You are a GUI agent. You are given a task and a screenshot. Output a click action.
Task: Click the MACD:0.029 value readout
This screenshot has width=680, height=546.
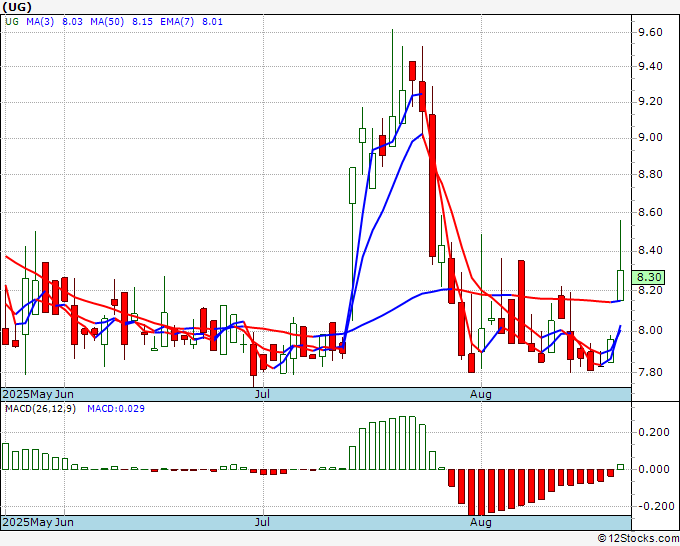coord(116,409)
